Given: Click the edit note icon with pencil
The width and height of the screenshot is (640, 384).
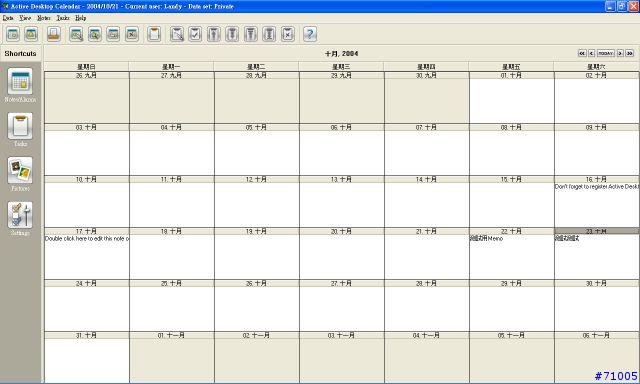Looking at the screenshot, I should coord(76,34).
